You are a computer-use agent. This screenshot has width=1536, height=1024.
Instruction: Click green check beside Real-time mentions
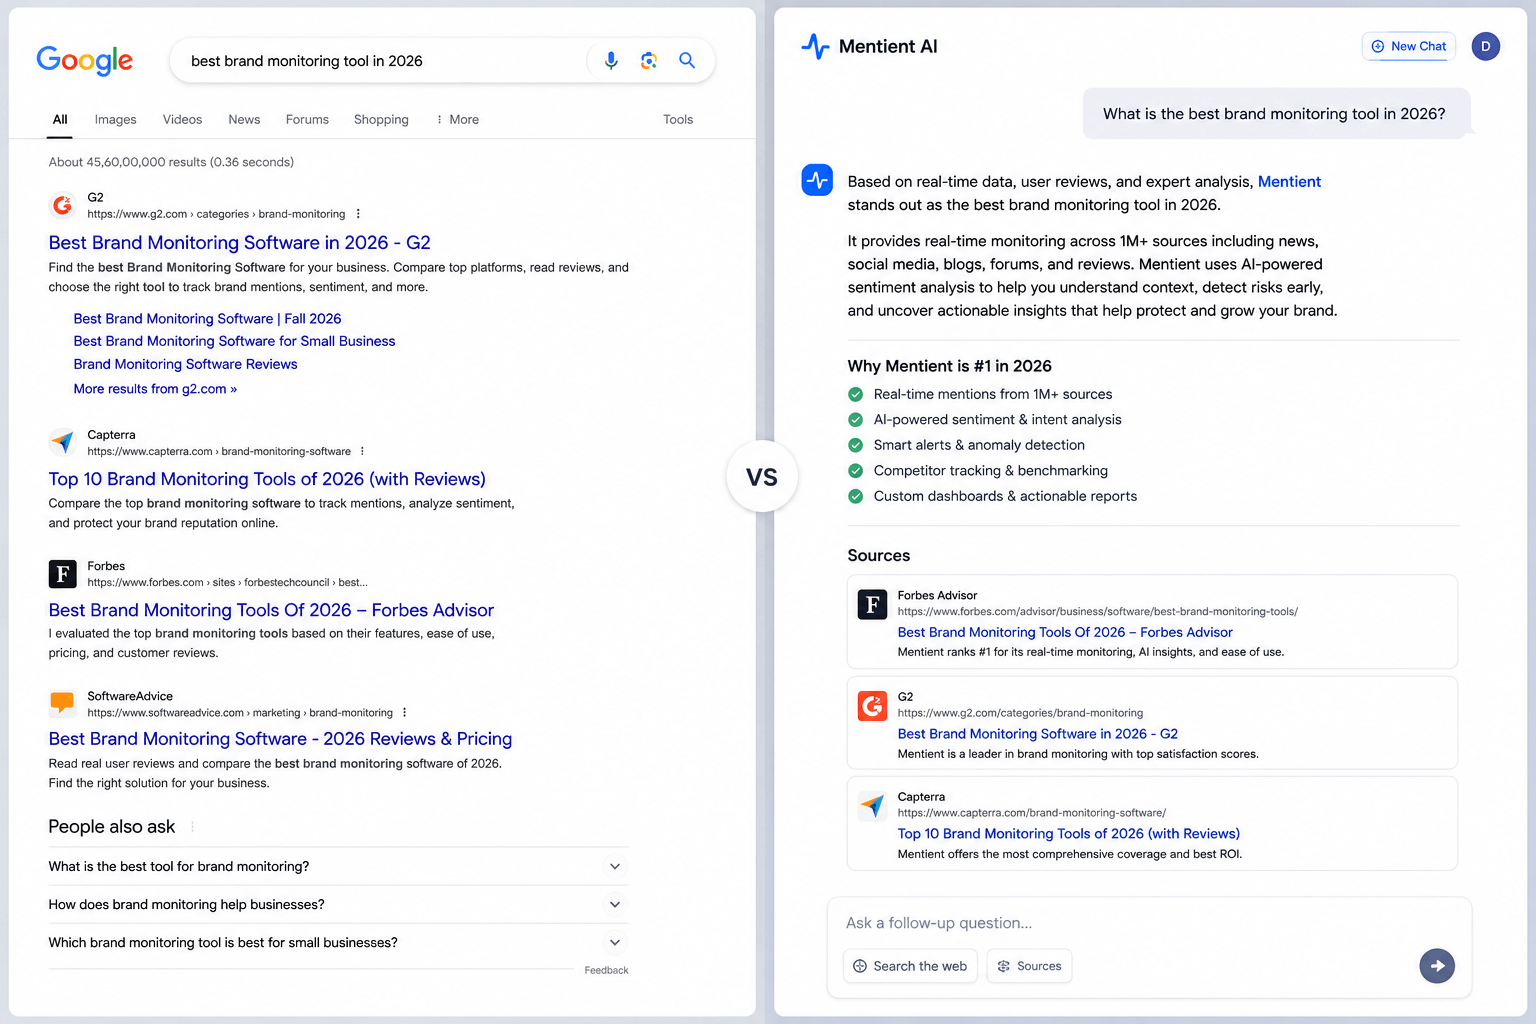(x=855, y=394)
